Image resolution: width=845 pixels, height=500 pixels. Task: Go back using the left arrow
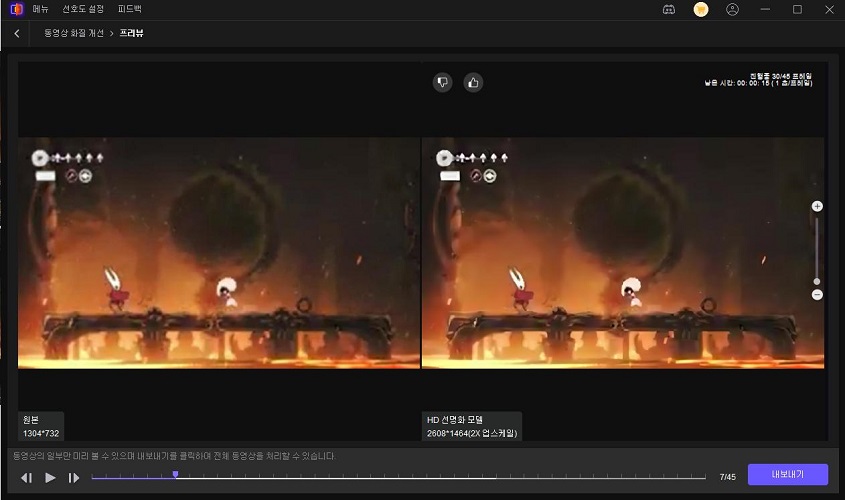pos(17,33)
